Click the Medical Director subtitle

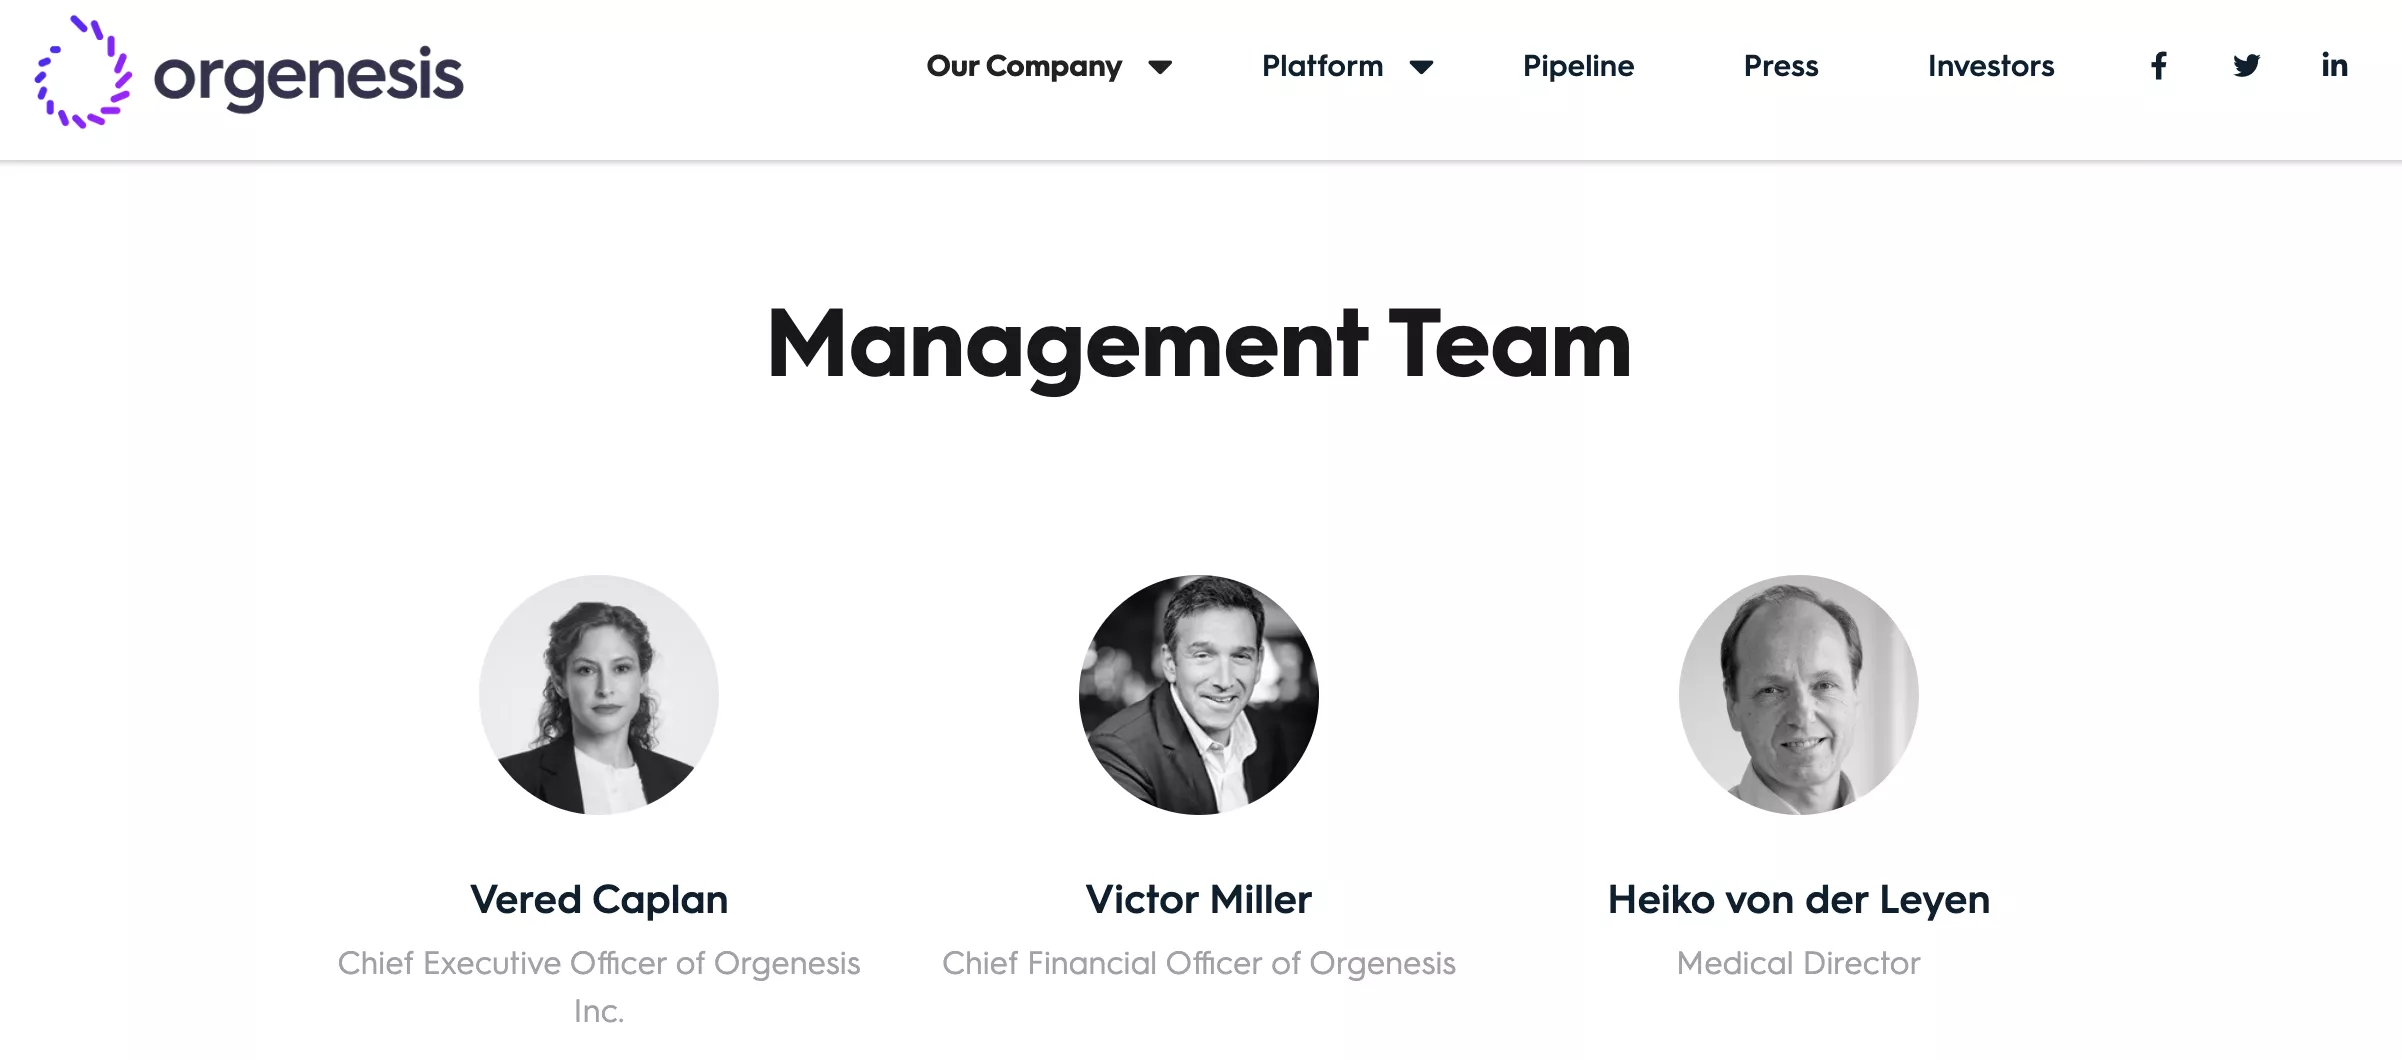click(1798, 962)
